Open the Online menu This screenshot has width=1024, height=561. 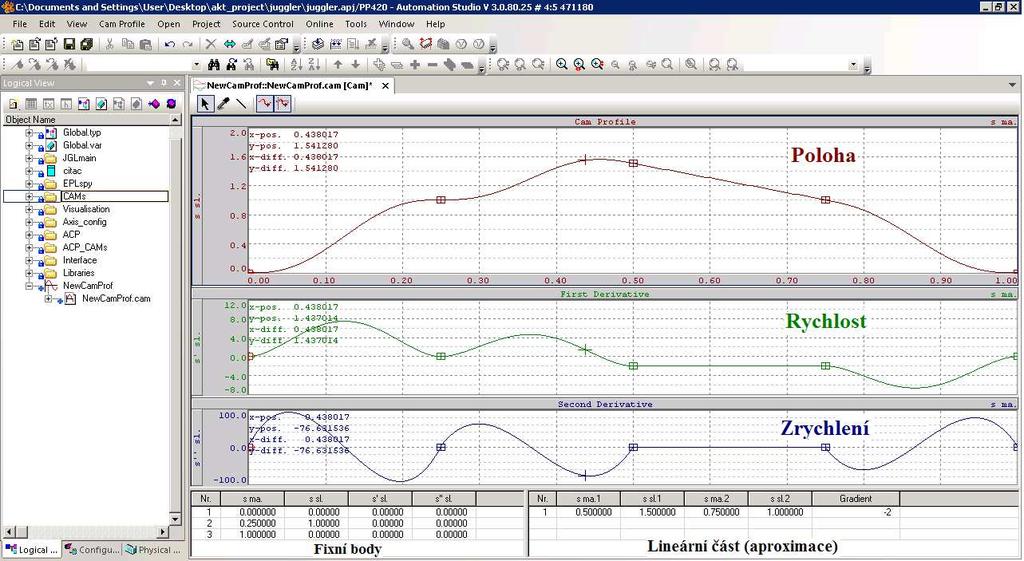tap(319, 24)
